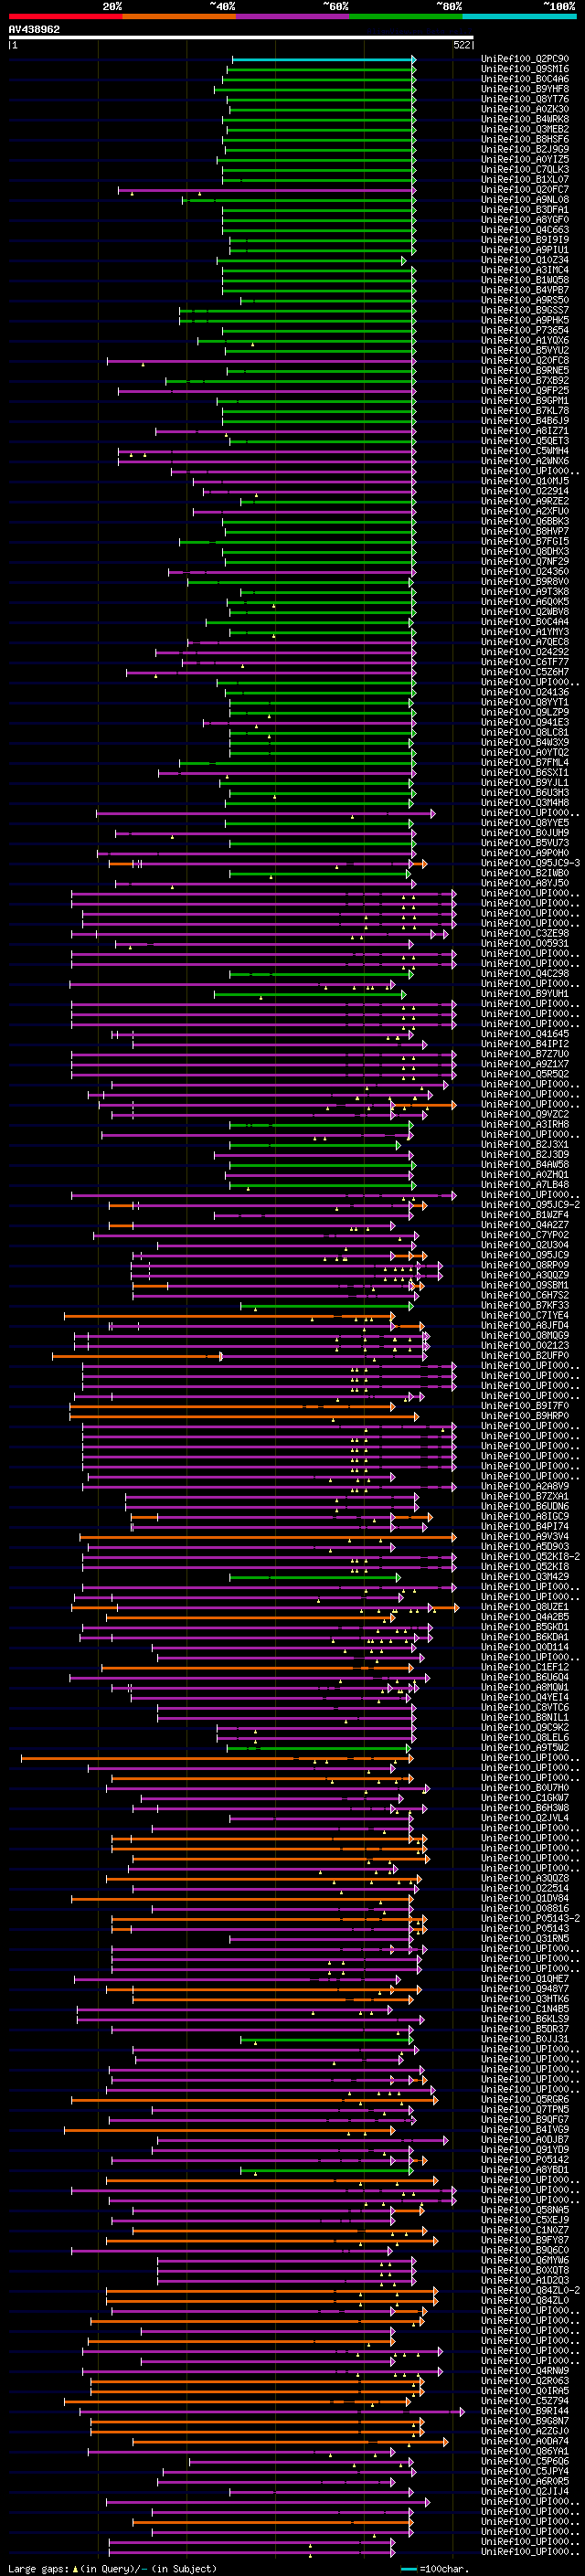Select hit UniRef100_B1WQ58
The width and height of the screenshot is (585, 2576).
[525, 280]
